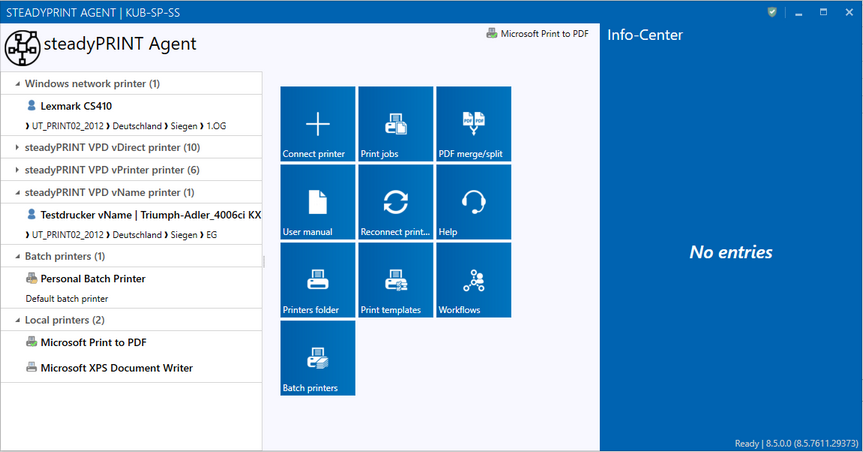Open the Connect printer tile
The height and width of the screenshot is (452, 863).
click(318, 124)
